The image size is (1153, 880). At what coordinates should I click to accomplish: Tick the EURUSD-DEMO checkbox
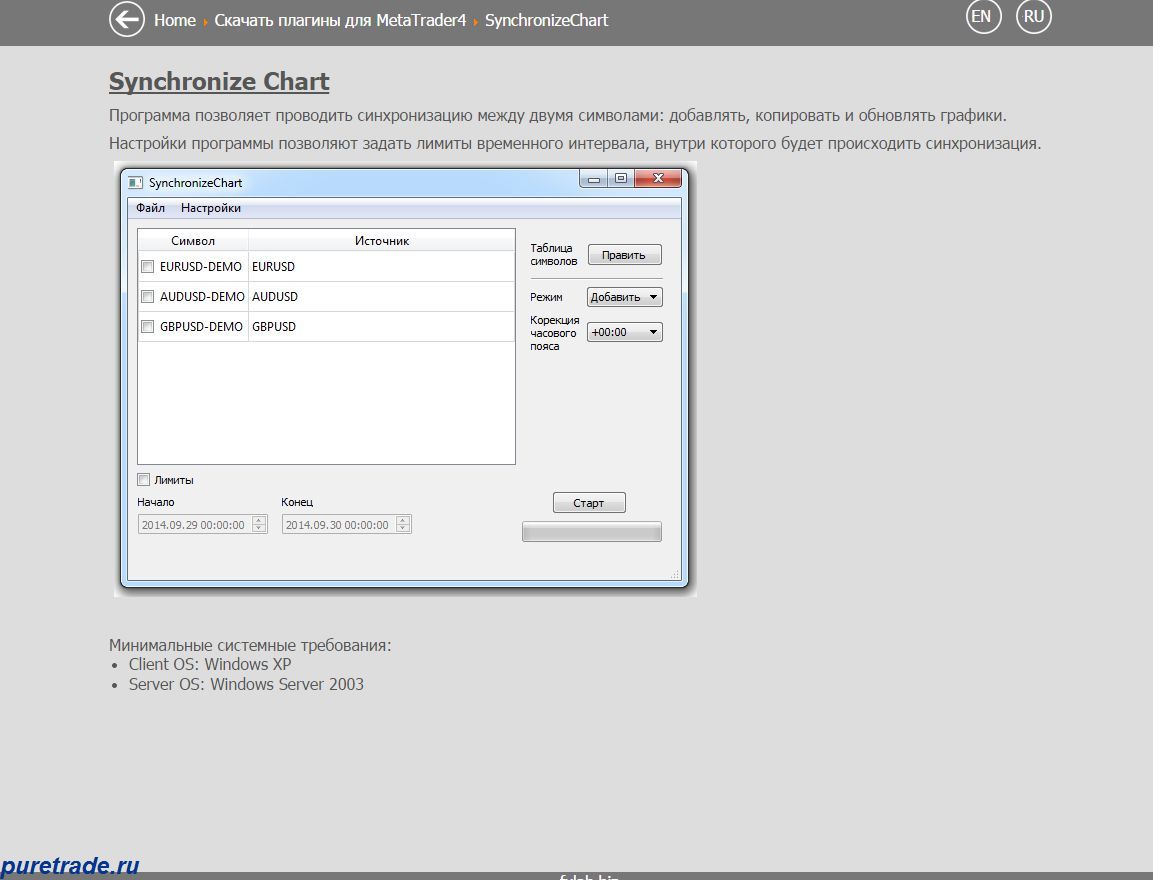(148, 267)
